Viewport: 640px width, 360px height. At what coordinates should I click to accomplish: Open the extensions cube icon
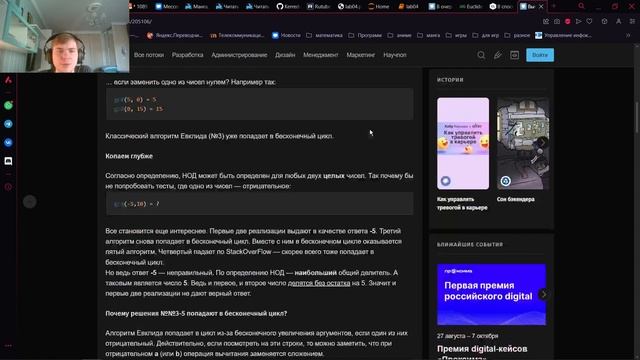coord(604,21)
